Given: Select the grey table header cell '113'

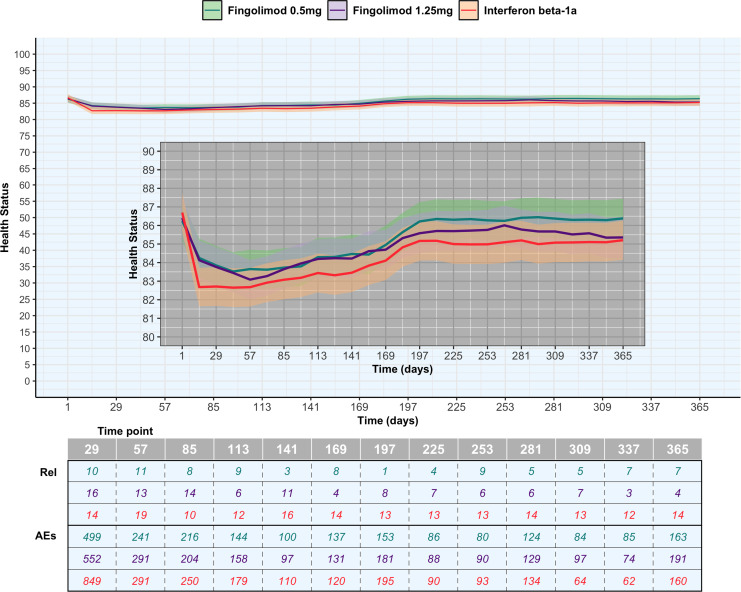Looking at the screenshot, I should [x=238, y=449].
